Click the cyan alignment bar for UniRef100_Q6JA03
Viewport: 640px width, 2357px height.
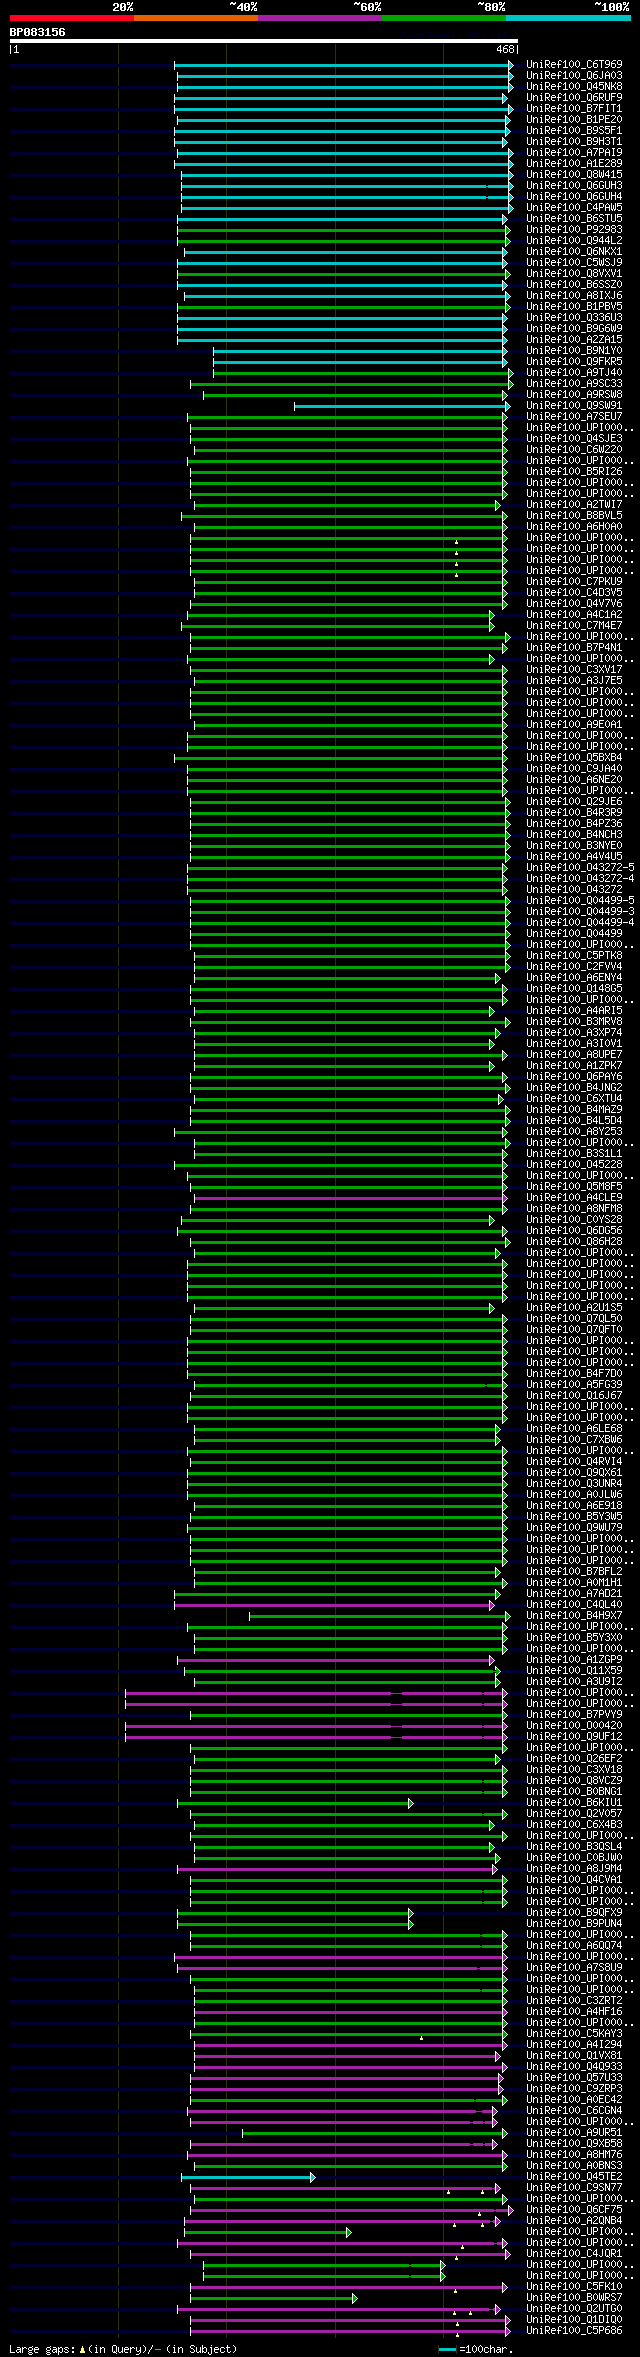344,75
